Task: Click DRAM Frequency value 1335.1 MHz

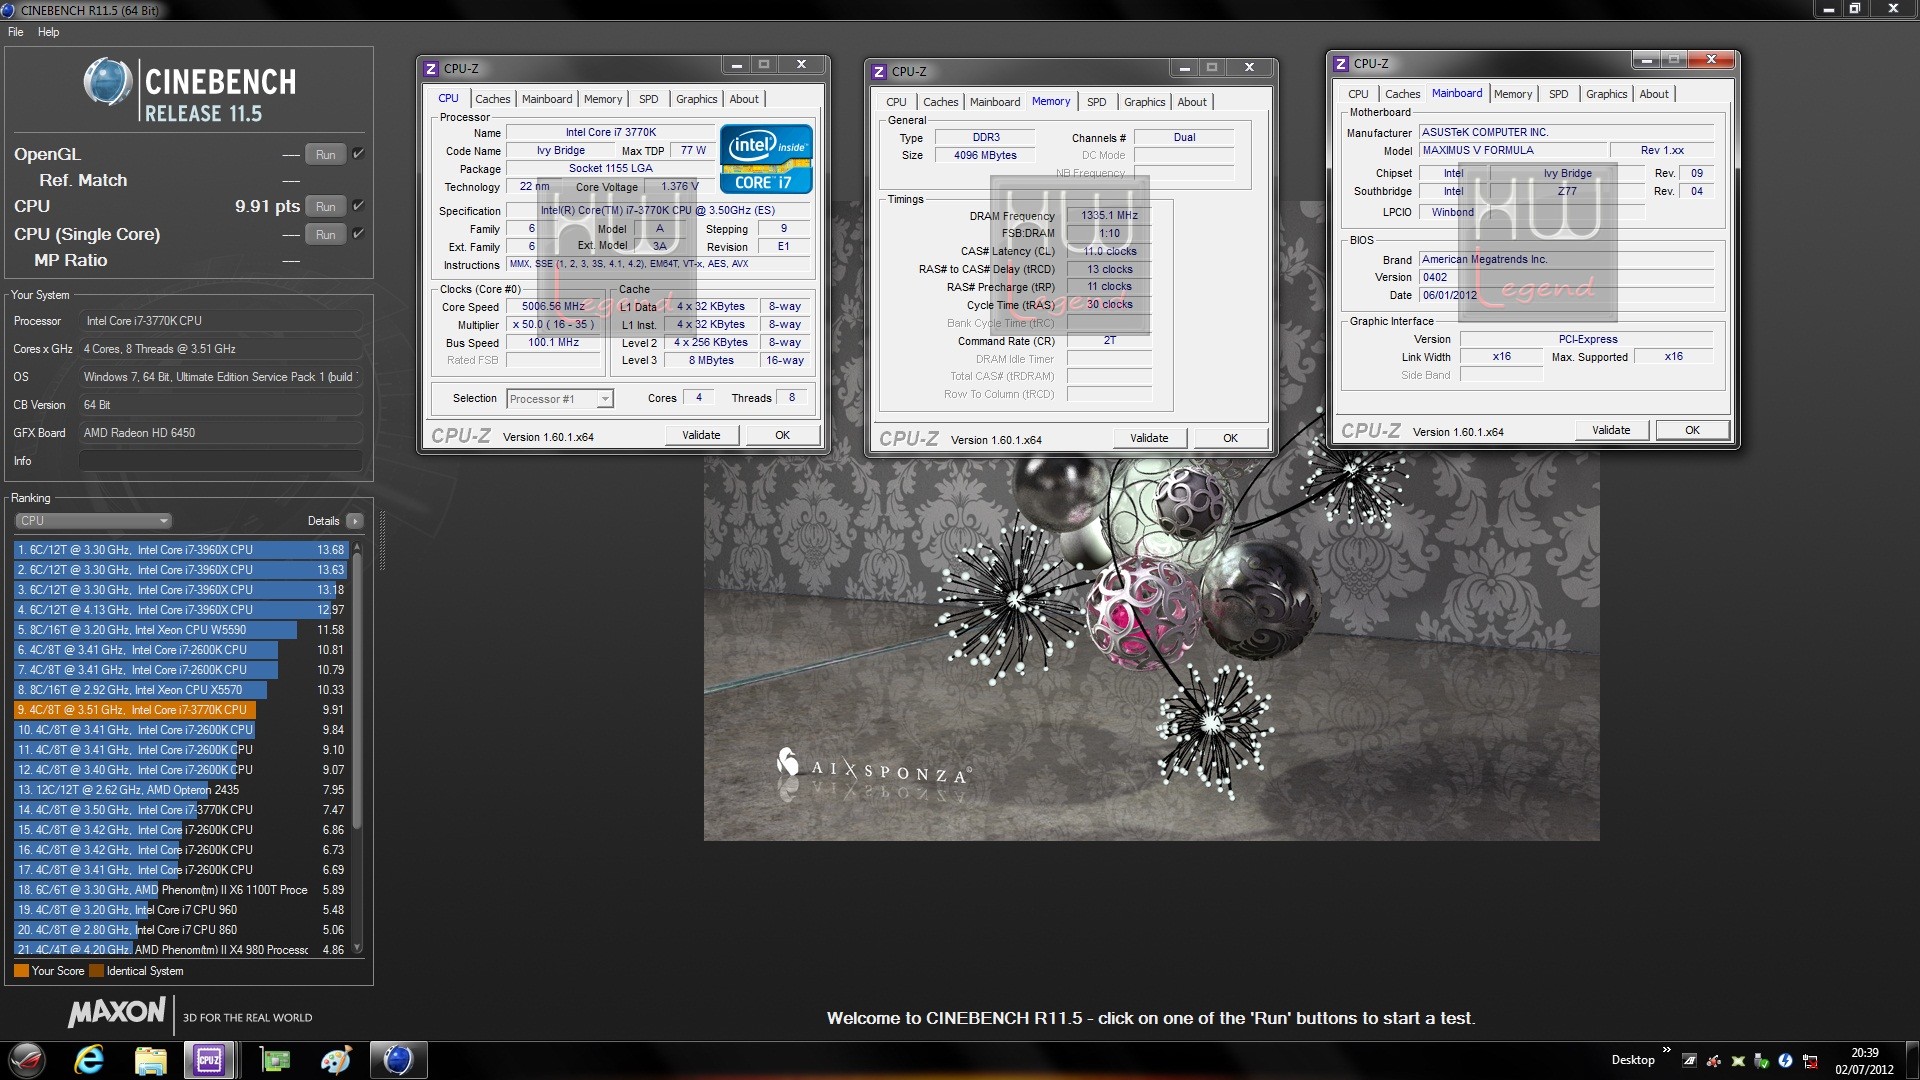Action: [1109, 216]
